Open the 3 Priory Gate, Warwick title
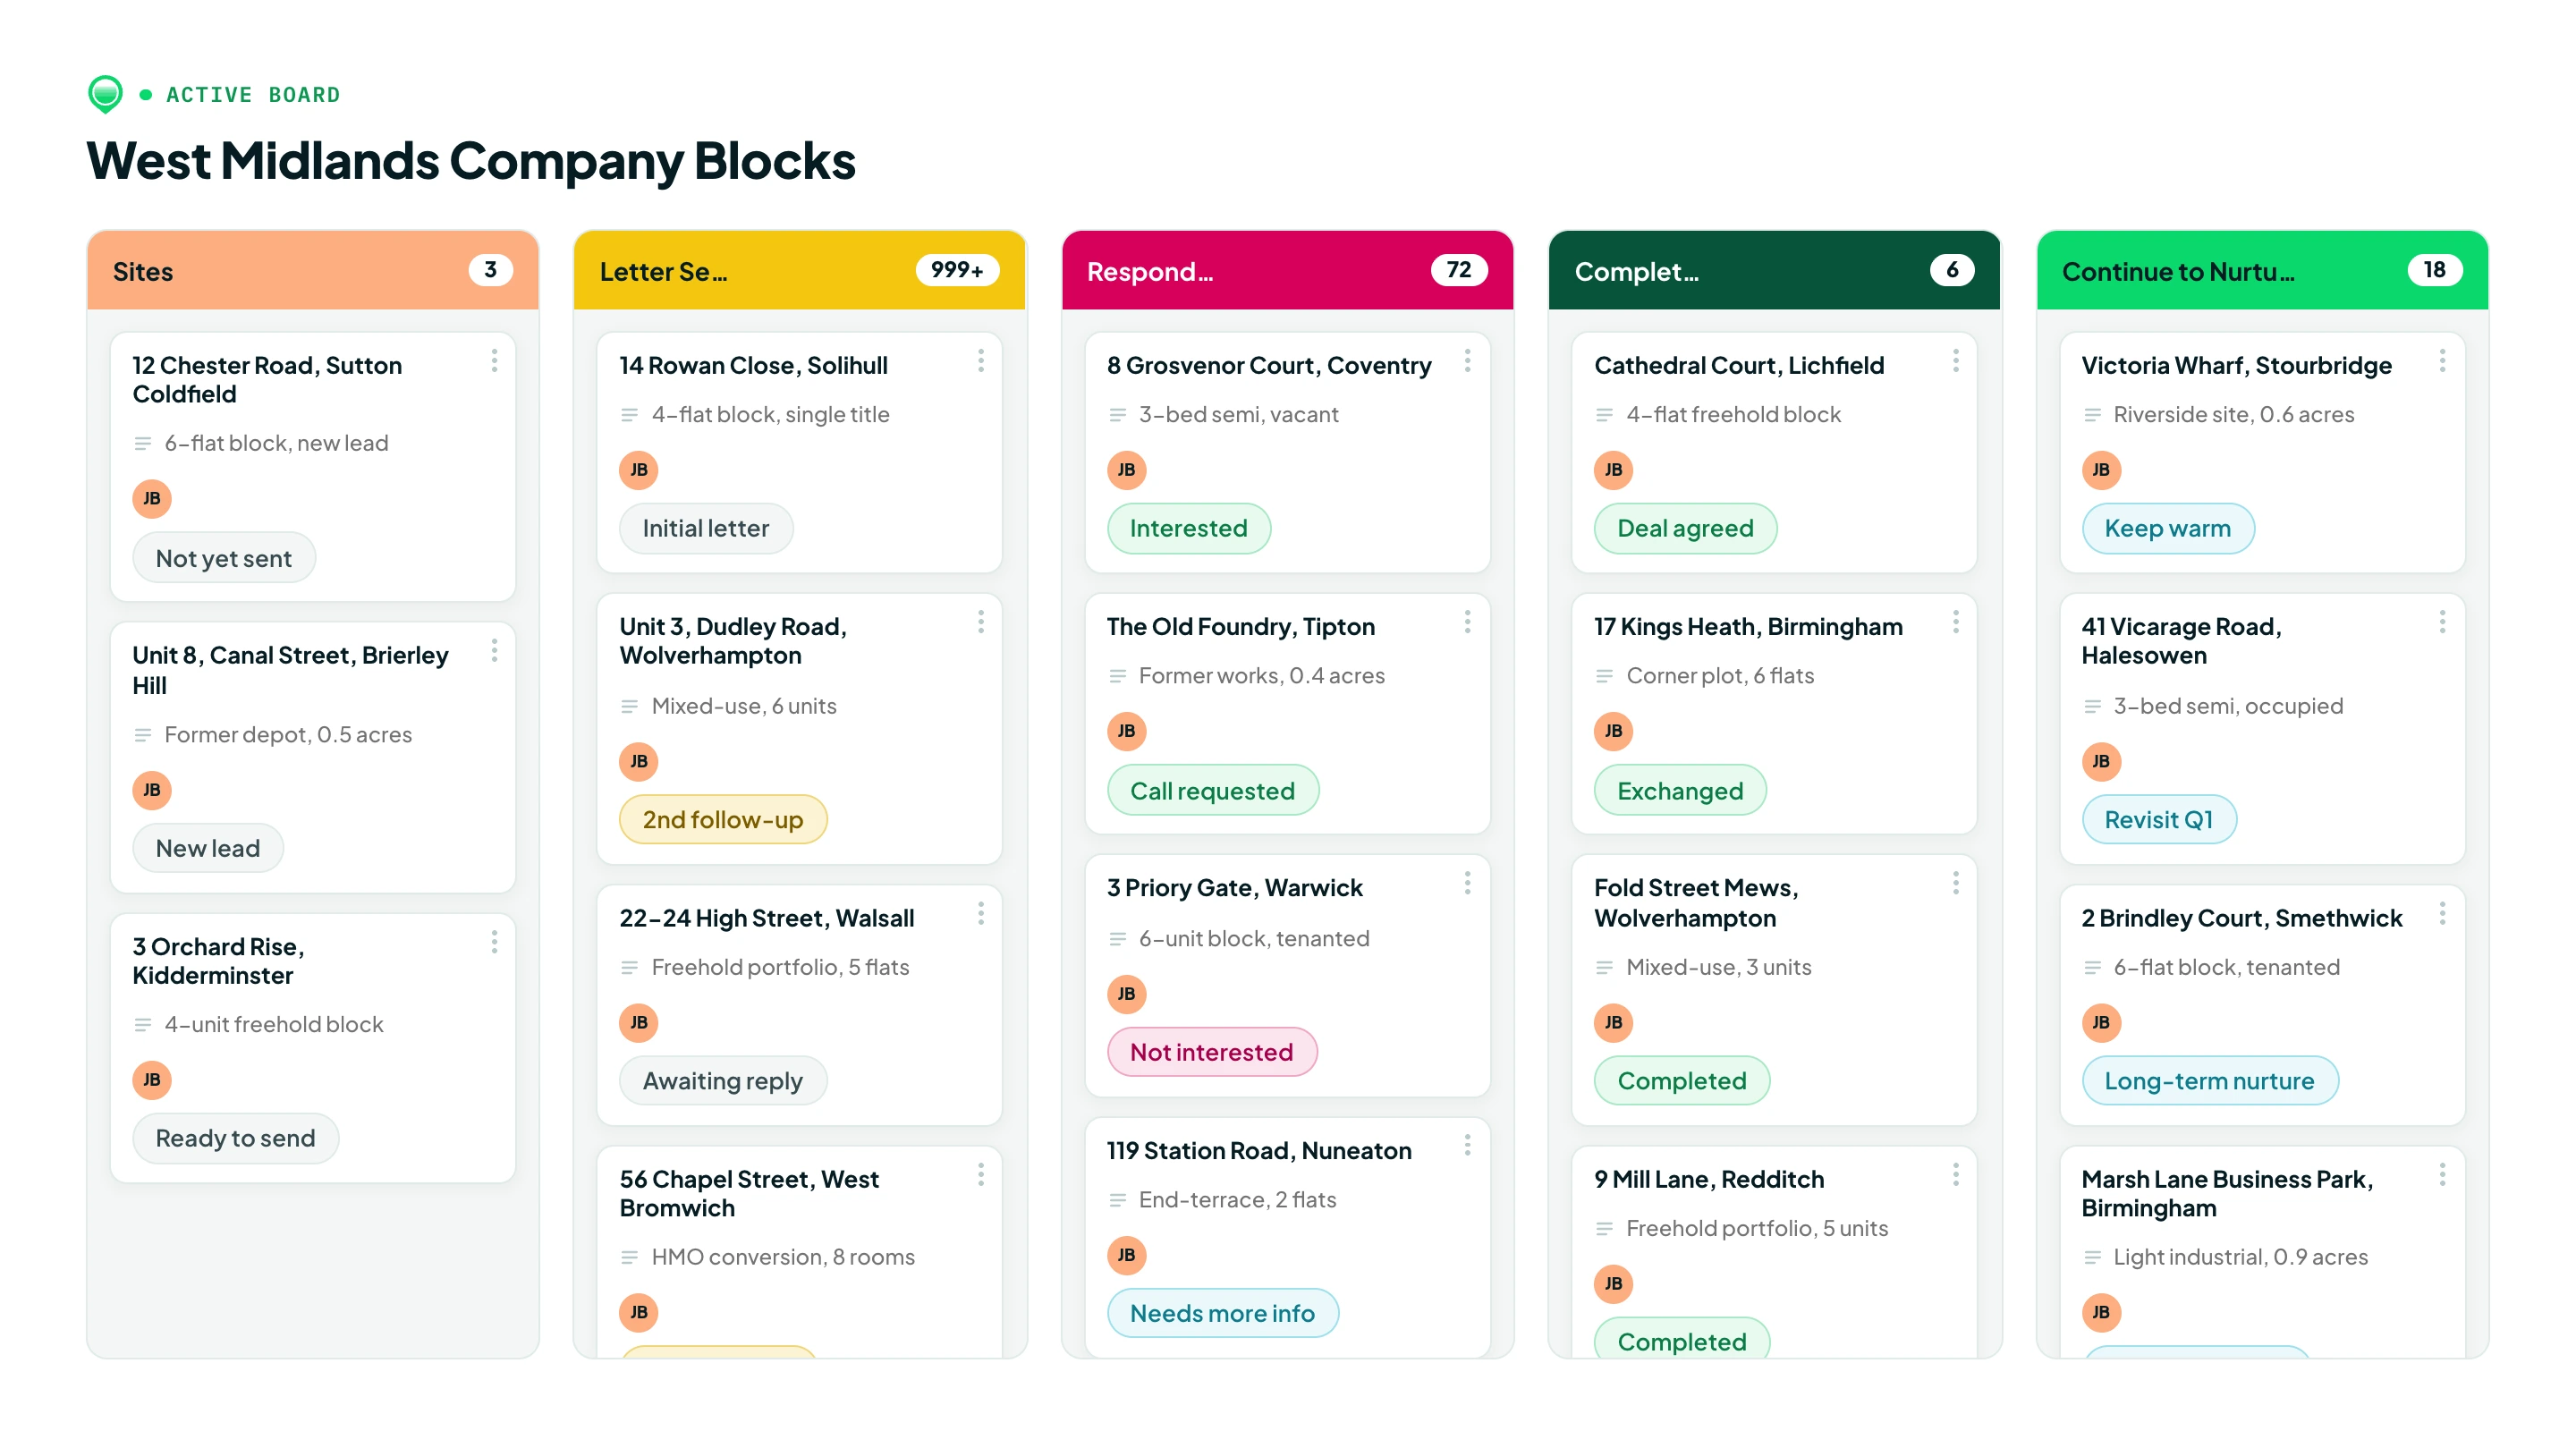 1235,887
